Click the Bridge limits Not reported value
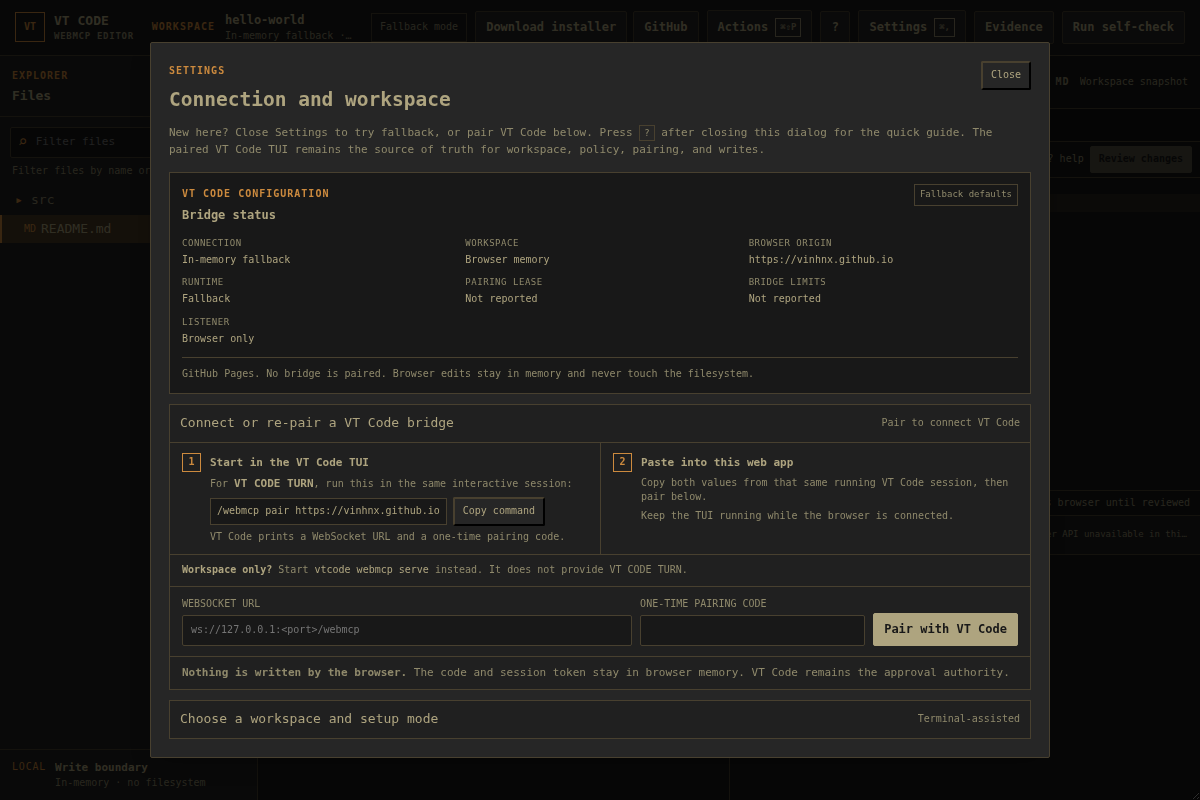The height and width of the screenshot is (800, 1200). [785, 299]
